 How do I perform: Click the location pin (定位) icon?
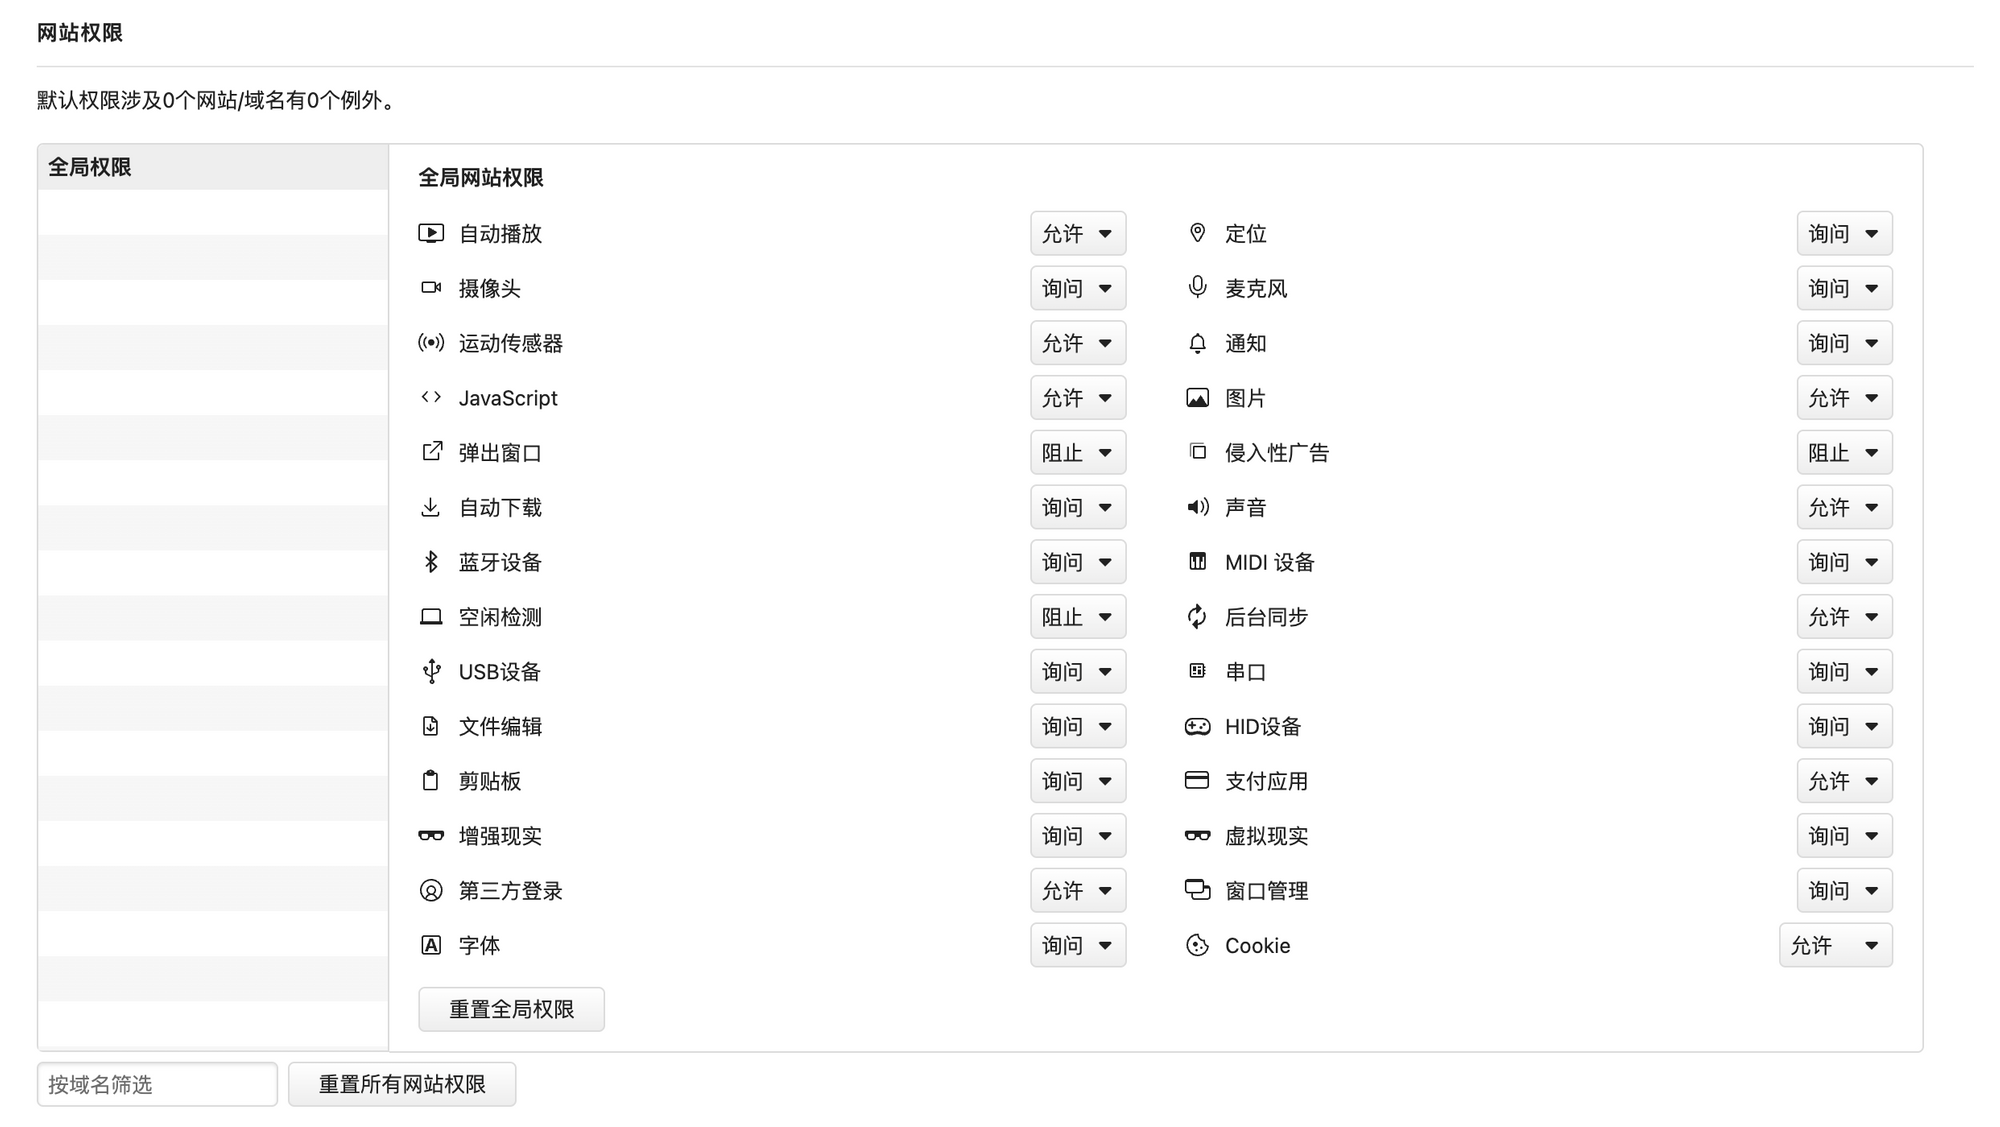(x=1197, y=233)
